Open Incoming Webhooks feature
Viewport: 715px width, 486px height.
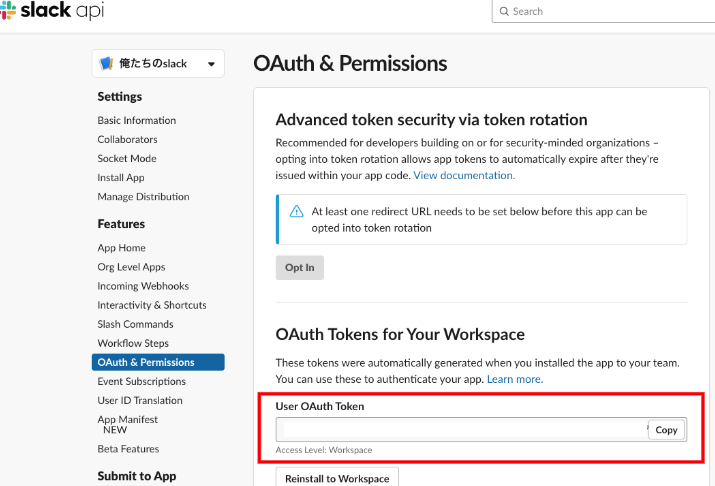pyautogui.click(x=145, y=286)
